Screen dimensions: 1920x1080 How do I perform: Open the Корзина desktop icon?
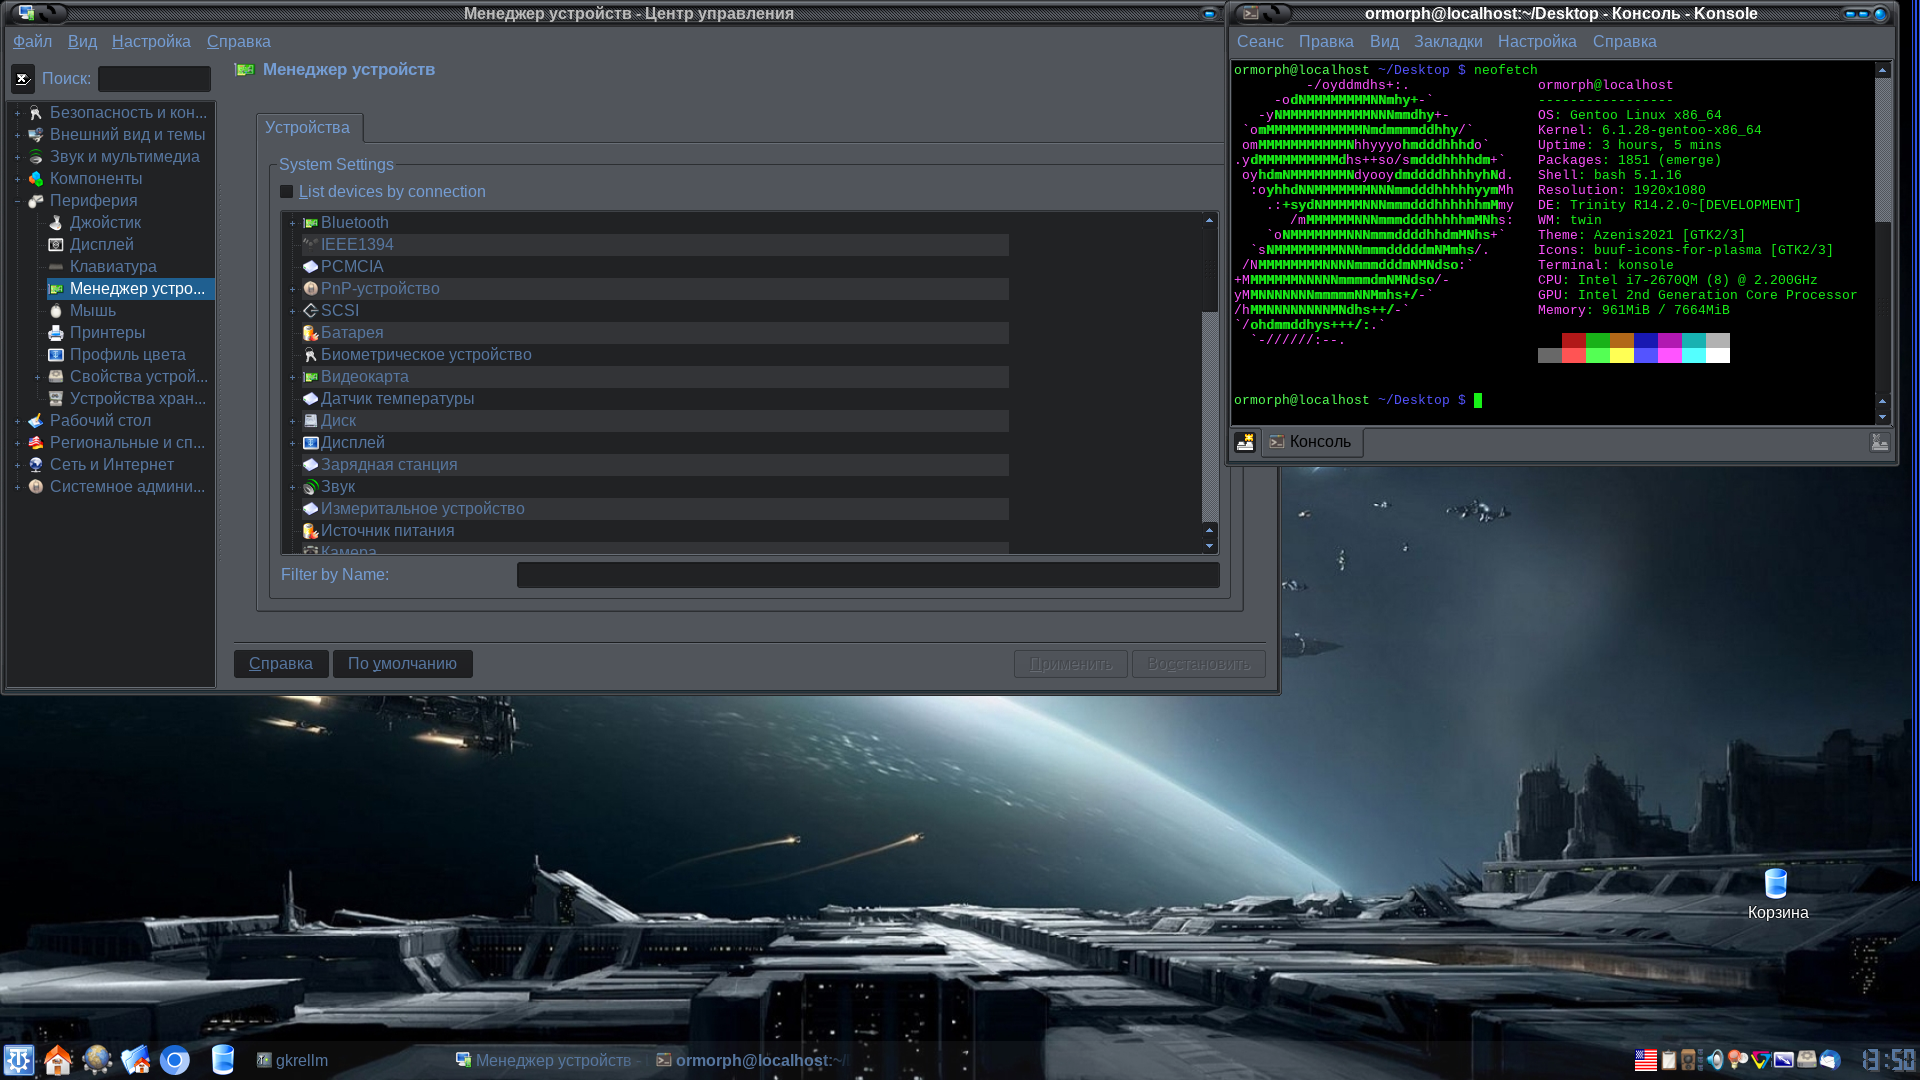point(1777,893)
